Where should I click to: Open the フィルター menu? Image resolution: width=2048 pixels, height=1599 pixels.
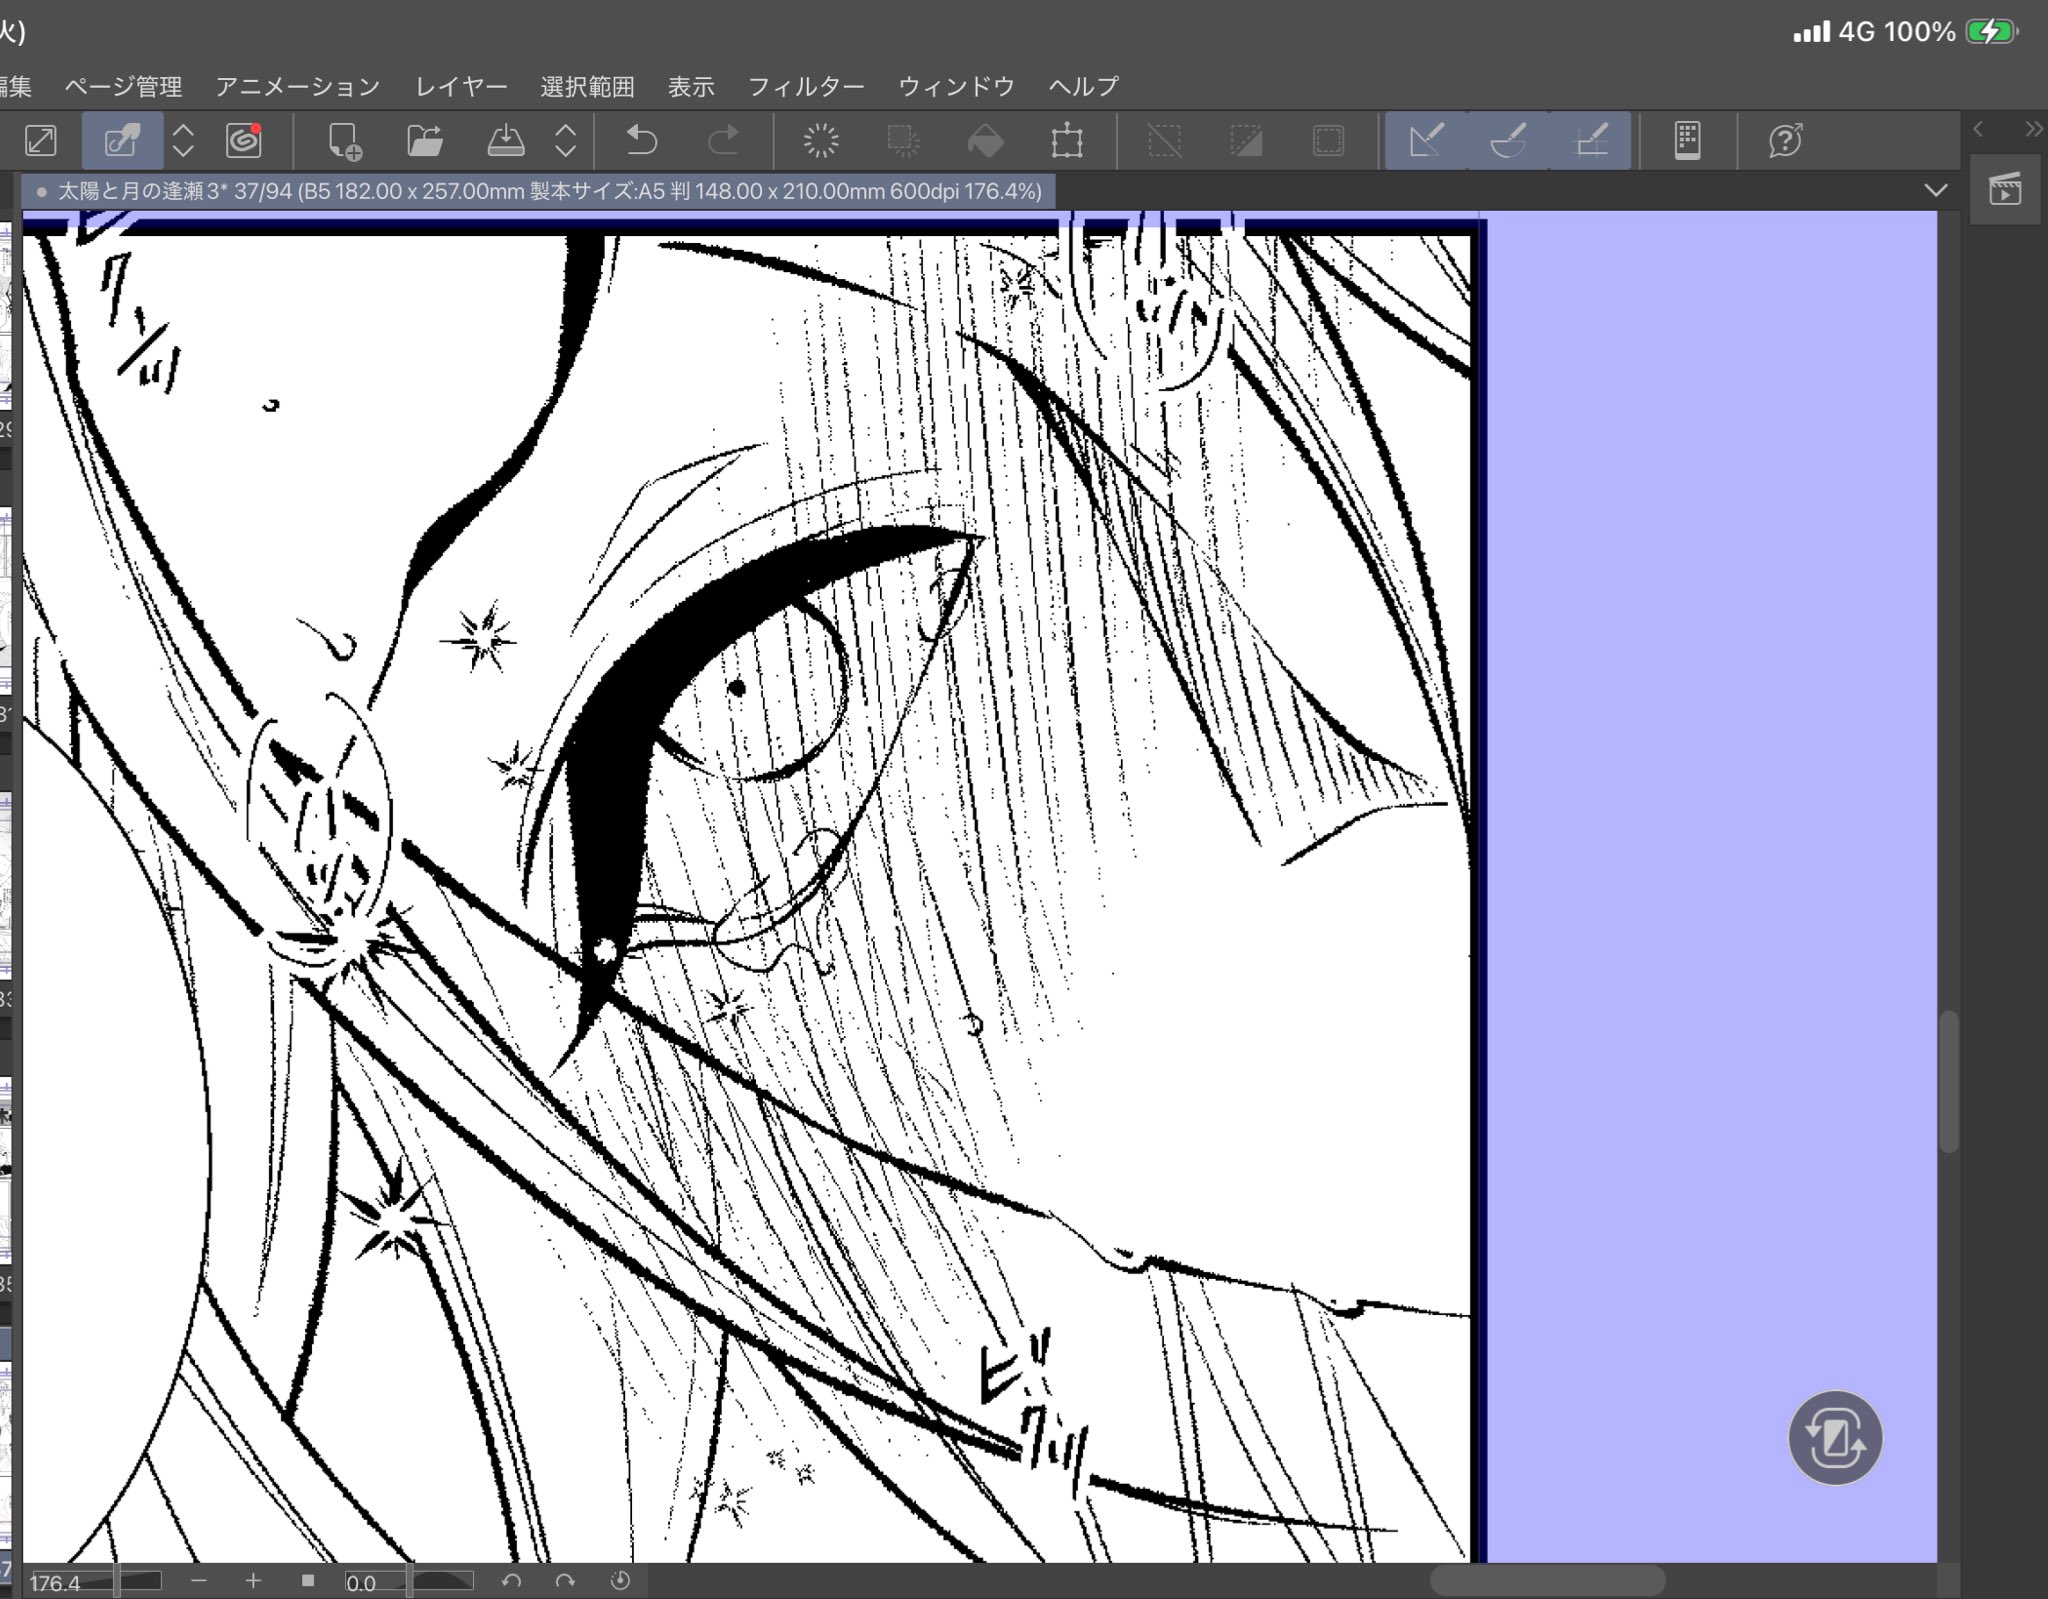[x=806, y=87]
